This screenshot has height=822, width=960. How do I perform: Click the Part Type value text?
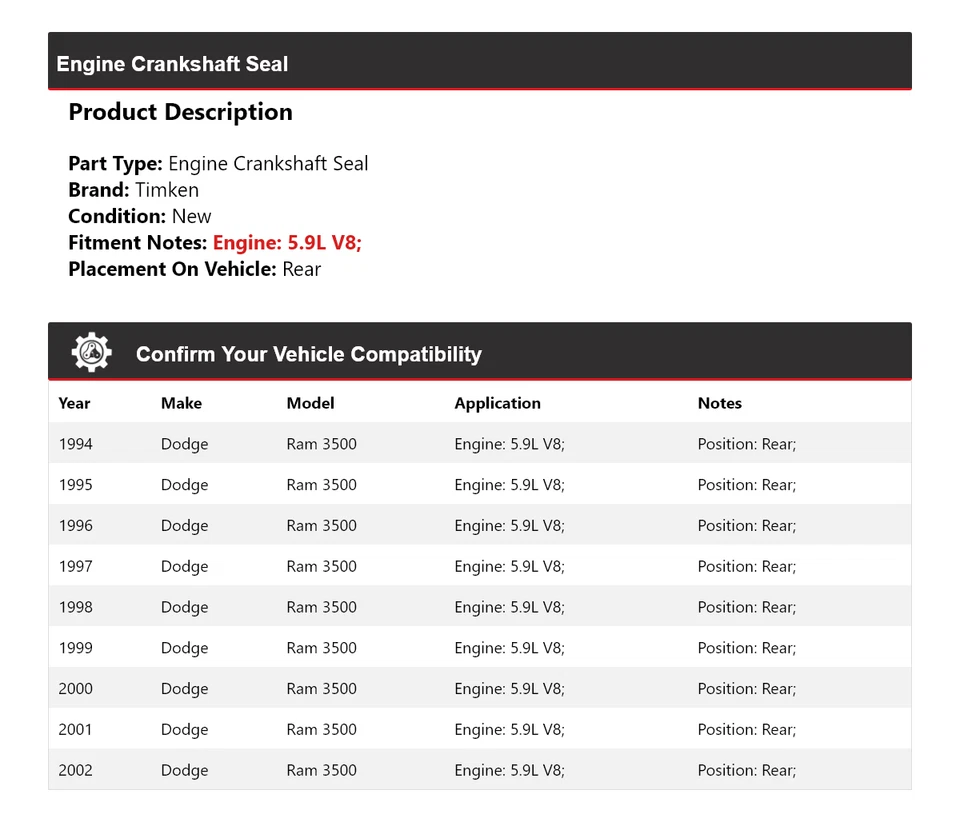coord(268,164)
